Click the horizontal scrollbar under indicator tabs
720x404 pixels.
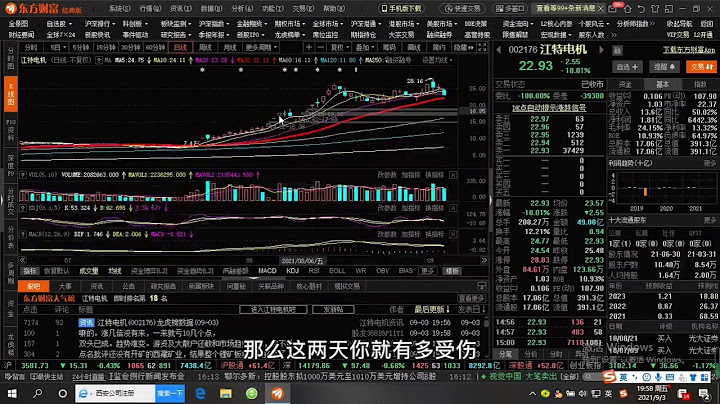253,278
